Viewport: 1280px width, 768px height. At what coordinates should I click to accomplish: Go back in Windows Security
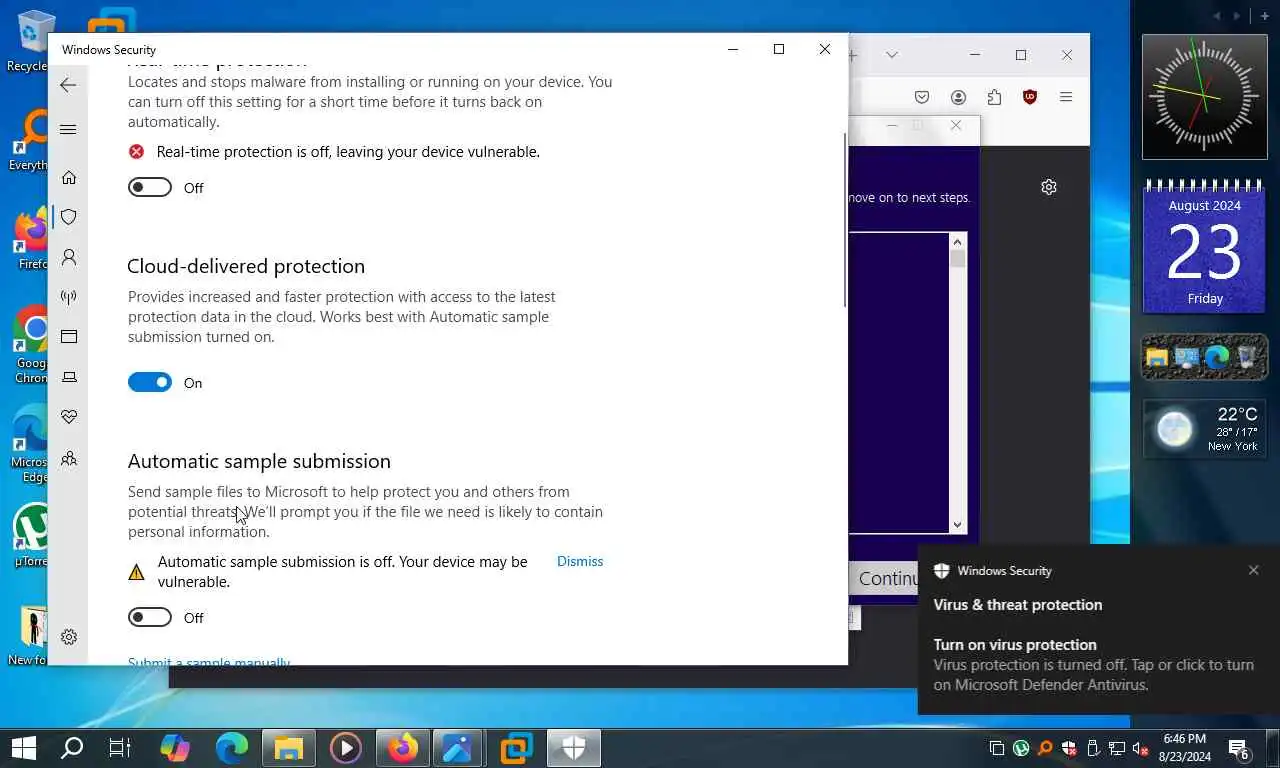click(68, 85)
